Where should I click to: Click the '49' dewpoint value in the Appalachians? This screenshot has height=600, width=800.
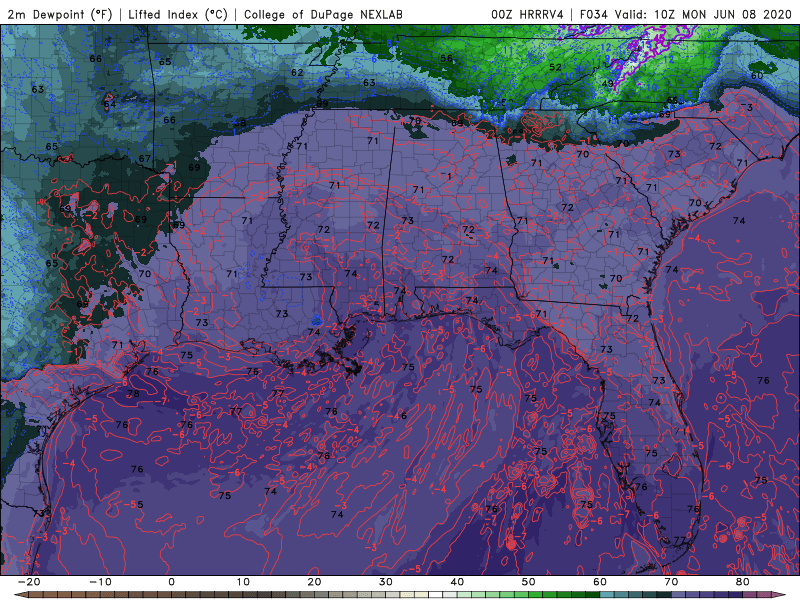pyautogui.click(x=608, y=84)
